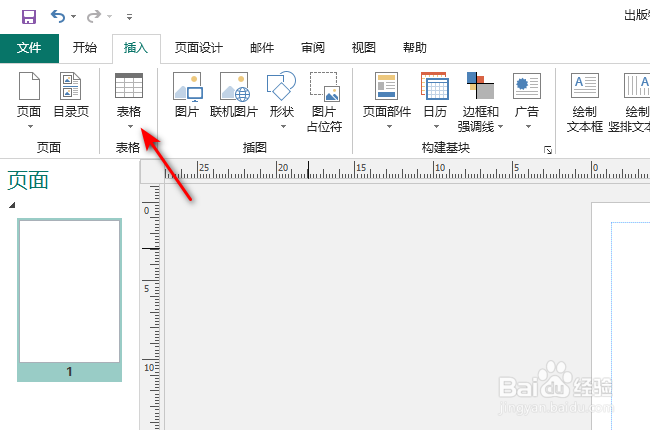
Task: Open the 审阅 tab
Action: pyautogui.click(x=313, y=48)
